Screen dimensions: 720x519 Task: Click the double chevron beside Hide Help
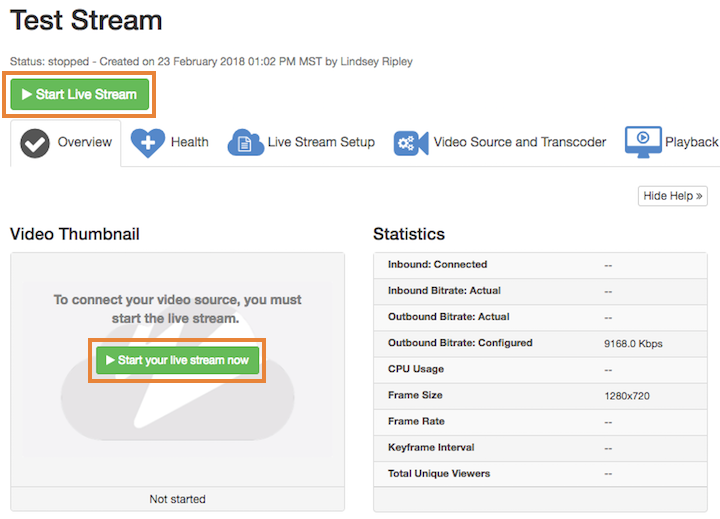coord(700,196)
